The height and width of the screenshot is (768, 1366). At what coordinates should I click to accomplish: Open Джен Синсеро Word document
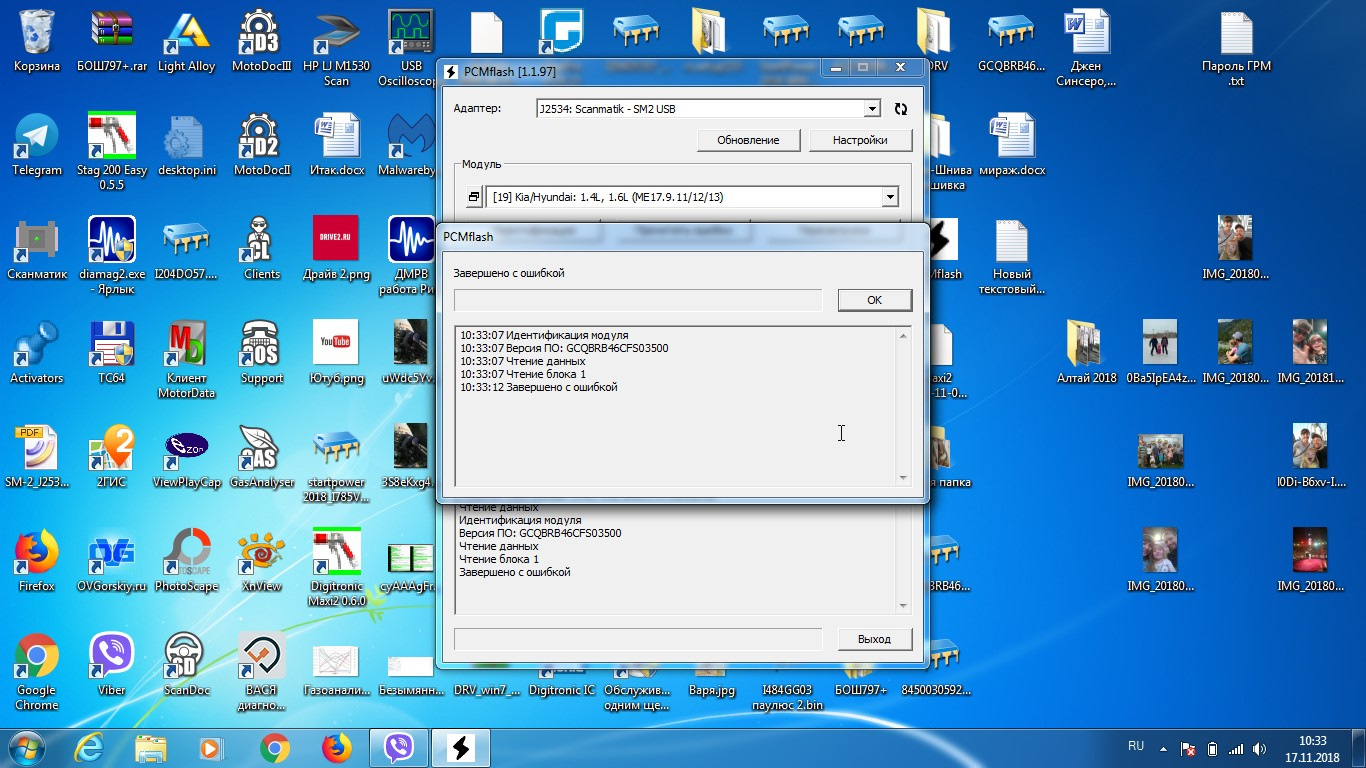click(1086, 48)
